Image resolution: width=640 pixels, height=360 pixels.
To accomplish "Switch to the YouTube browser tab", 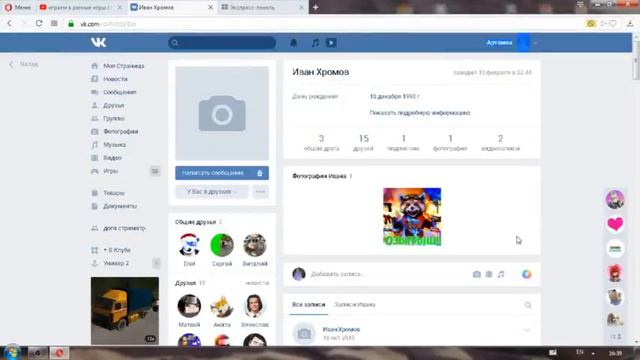I will (x=80, y=7).
